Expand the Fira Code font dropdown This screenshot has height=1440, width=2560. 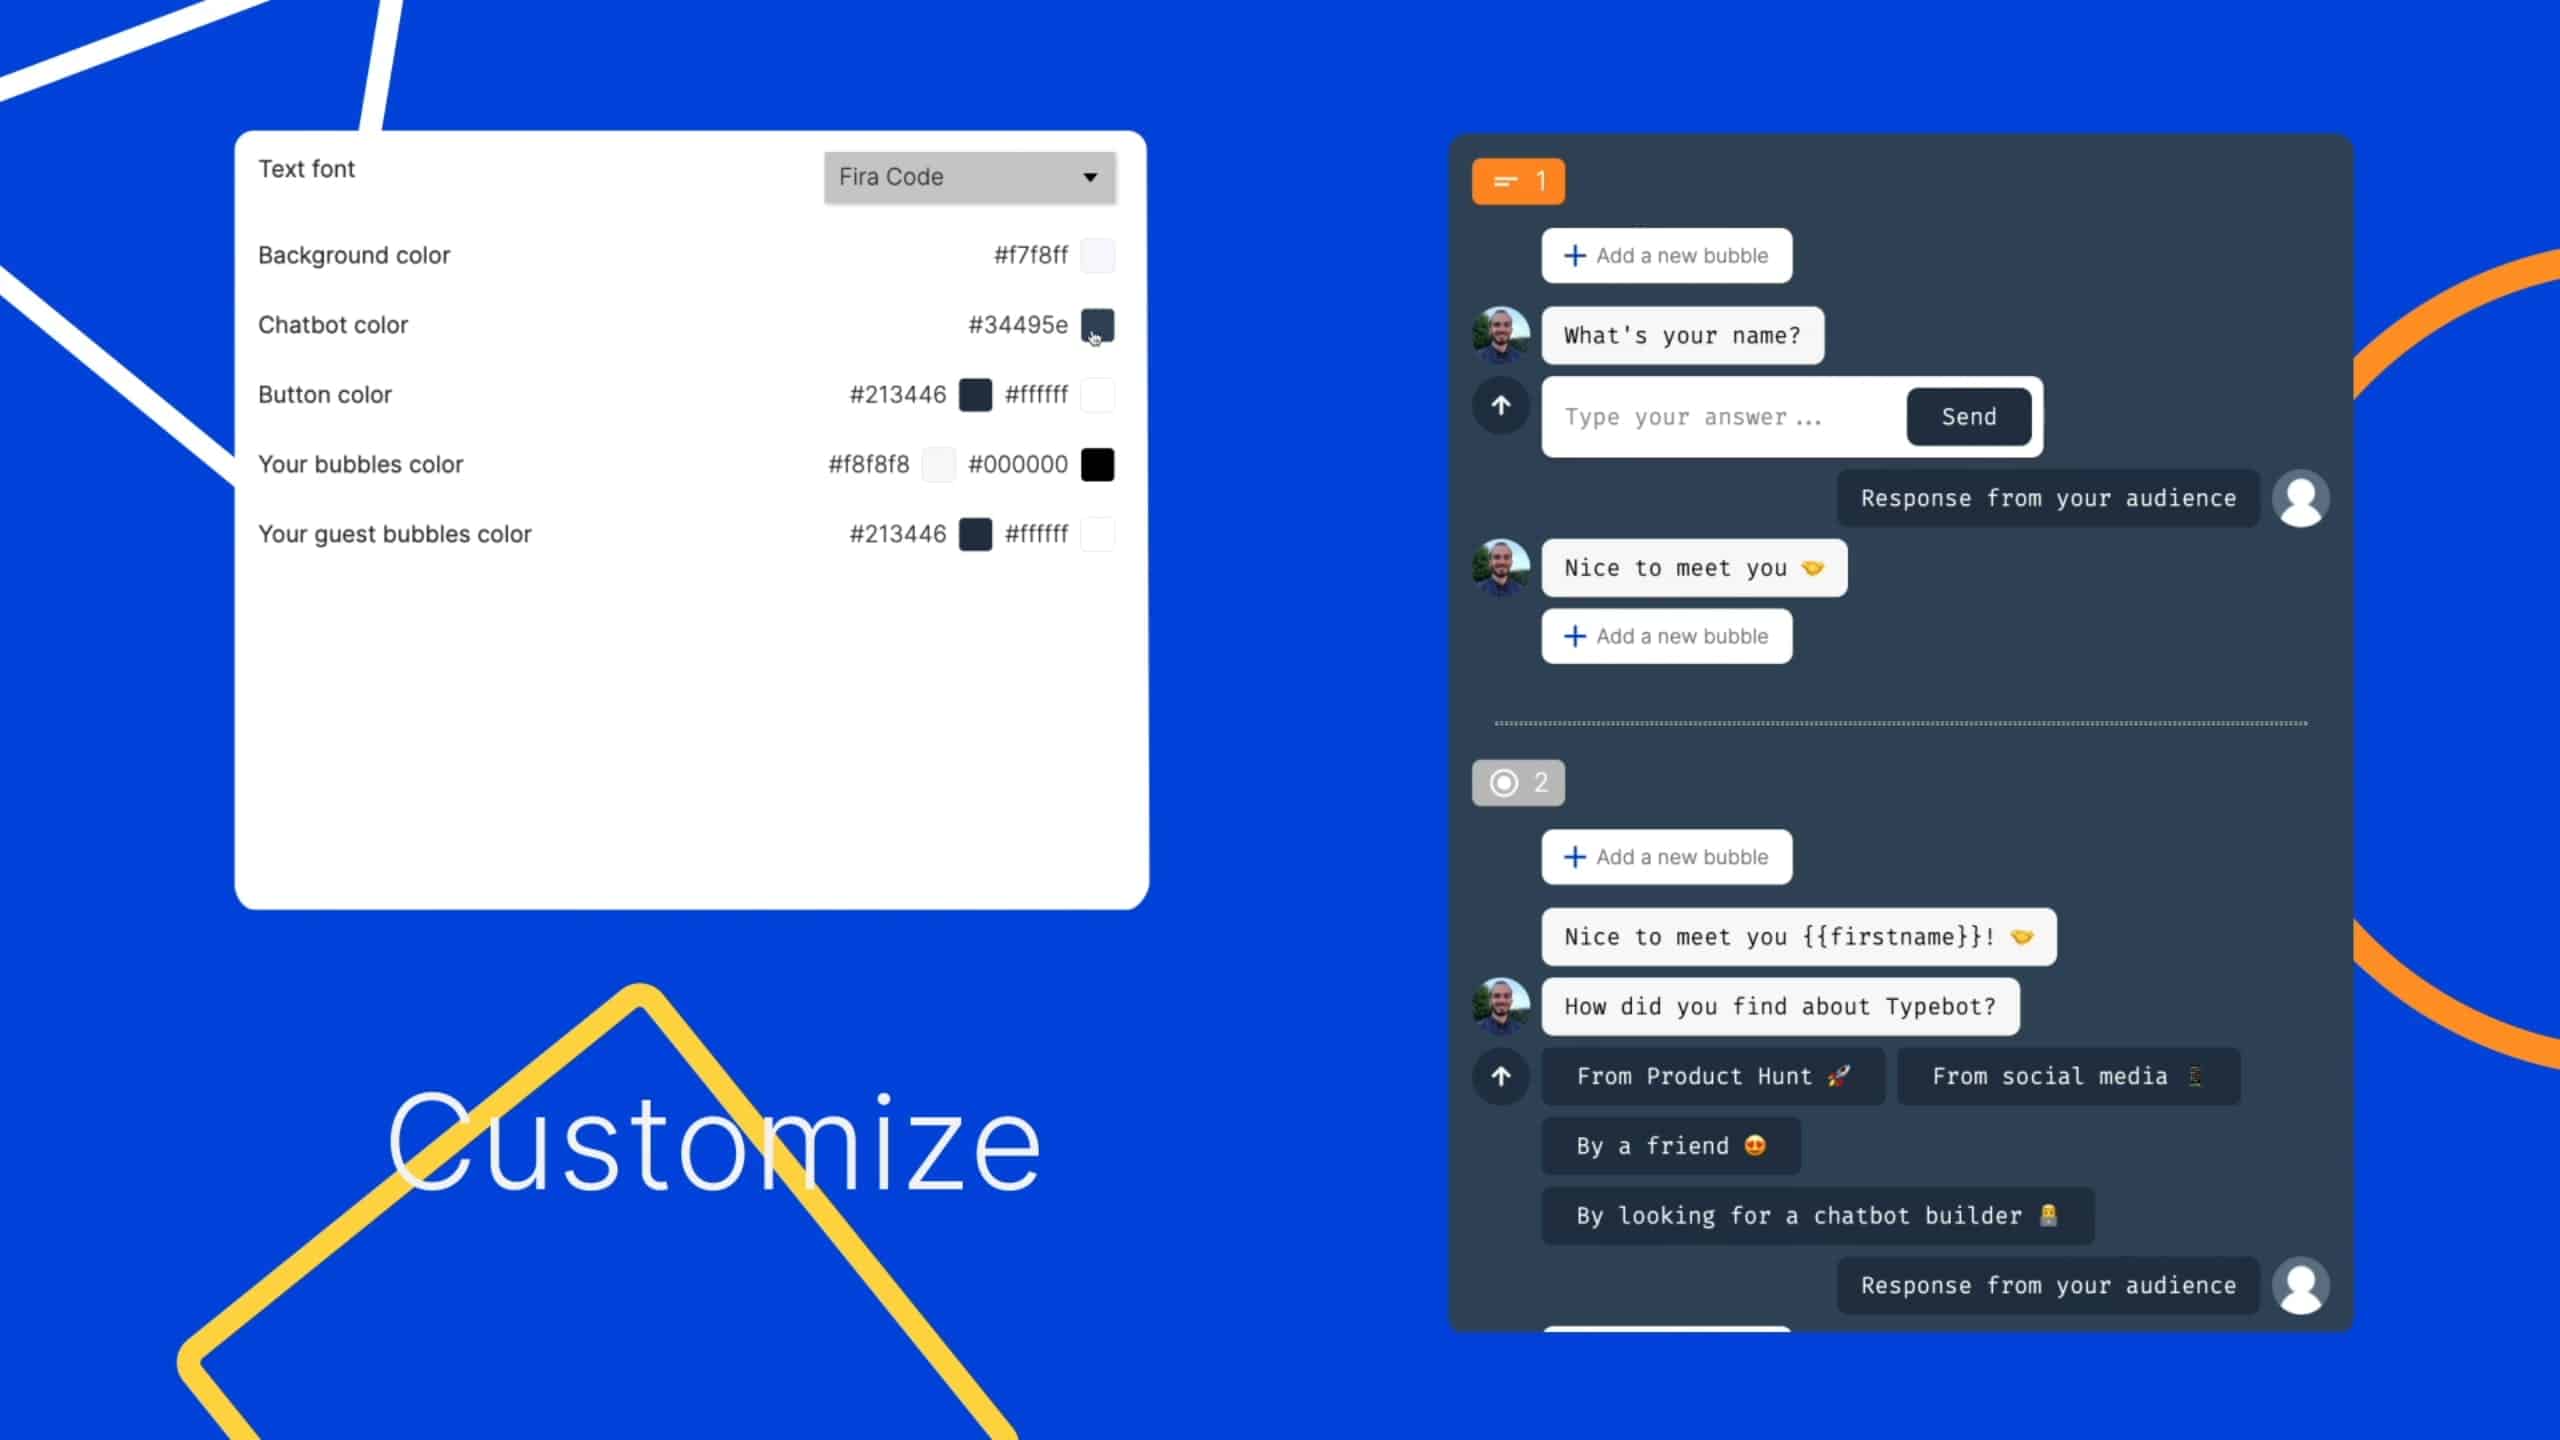[x=1090, y=176]
